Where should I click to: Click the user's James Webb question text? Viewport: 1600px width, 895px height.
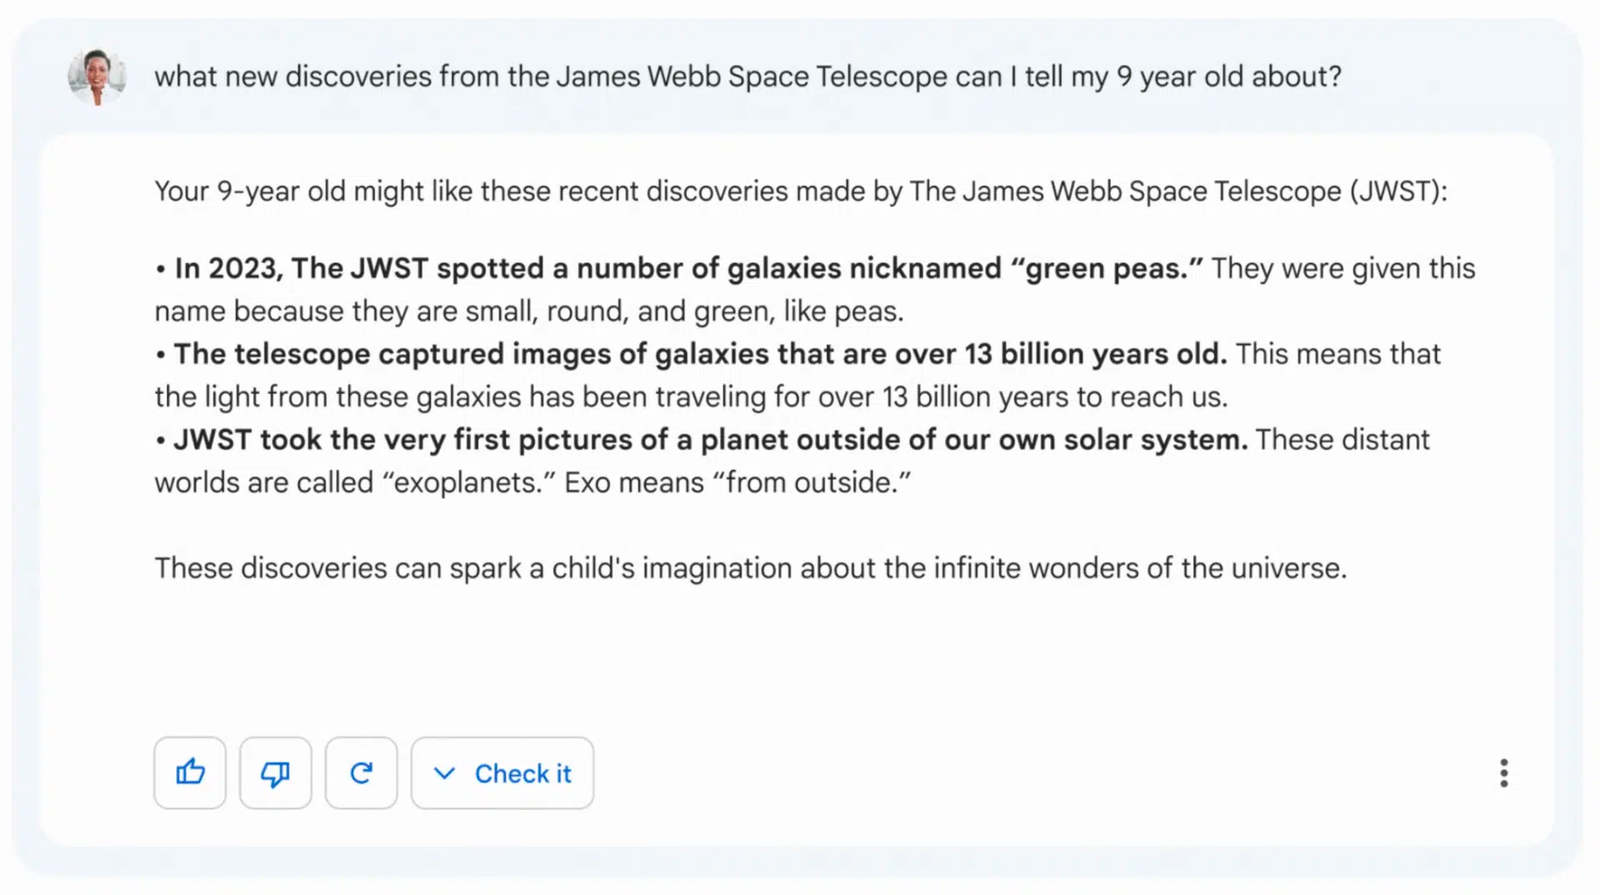click(x=747, y=77)
